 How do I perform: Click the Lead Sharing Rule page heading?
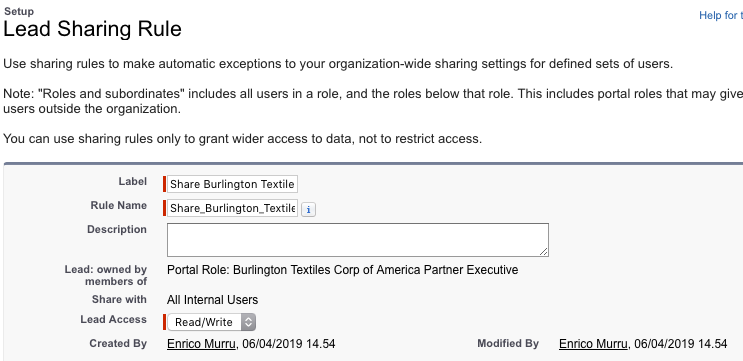pos(92,29)
